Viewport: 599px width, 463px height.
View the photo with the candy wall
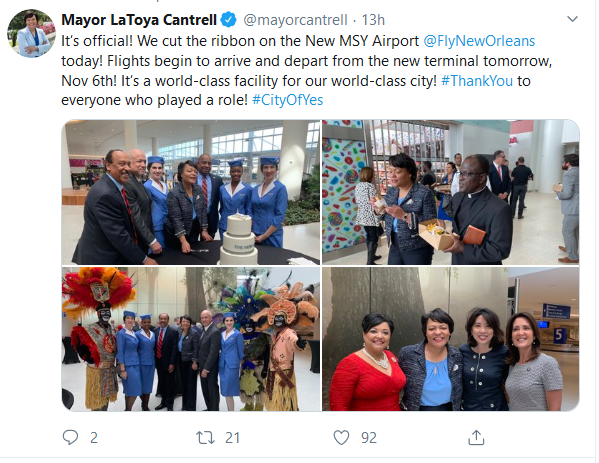(x=451, y=192)
